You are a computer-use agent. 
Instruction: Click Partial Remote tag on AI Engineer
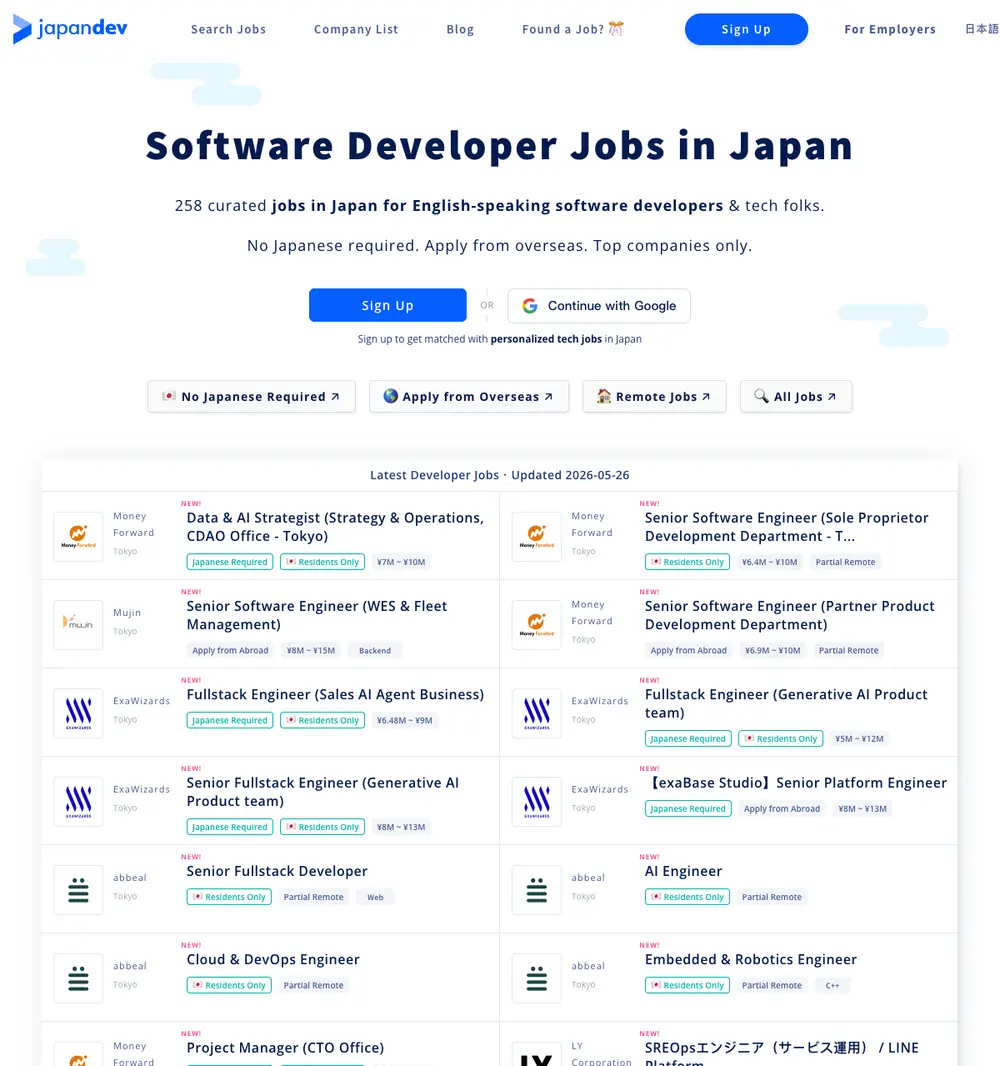(x=772, y=897)
